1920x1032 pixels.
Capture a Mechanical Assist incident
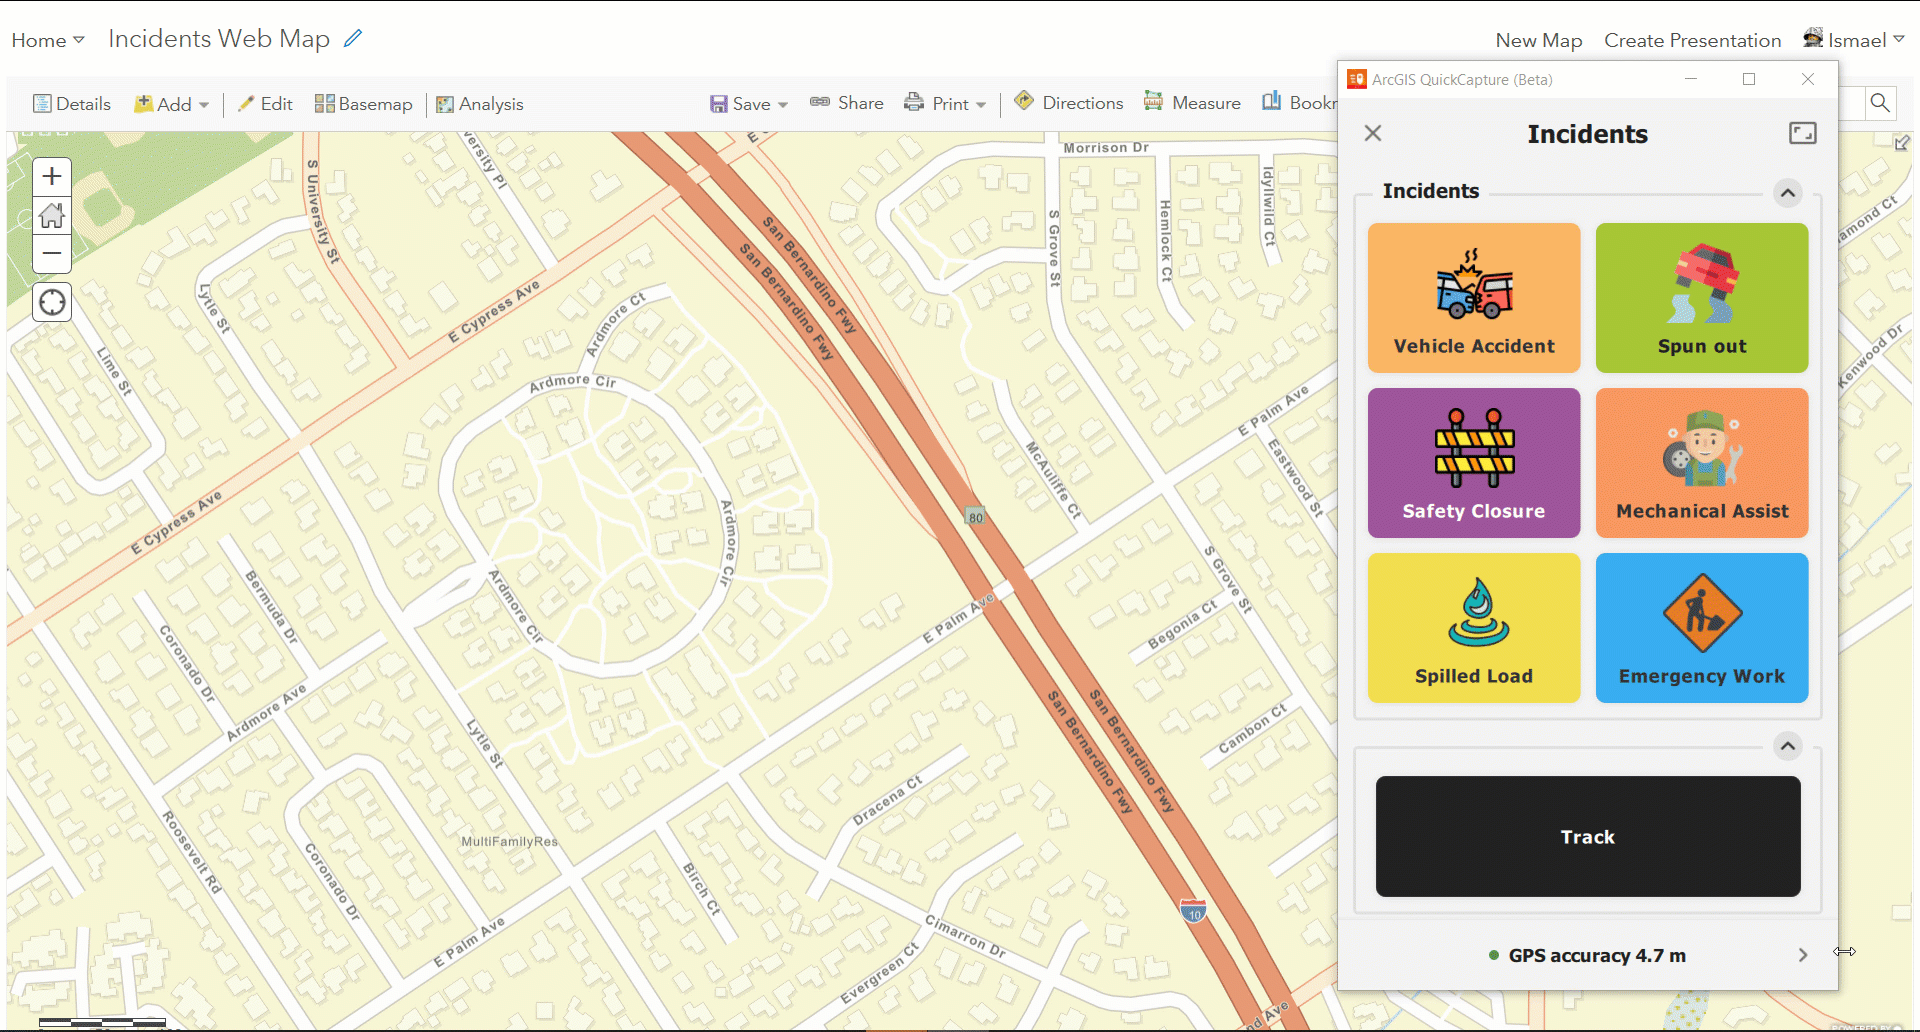1701,462
